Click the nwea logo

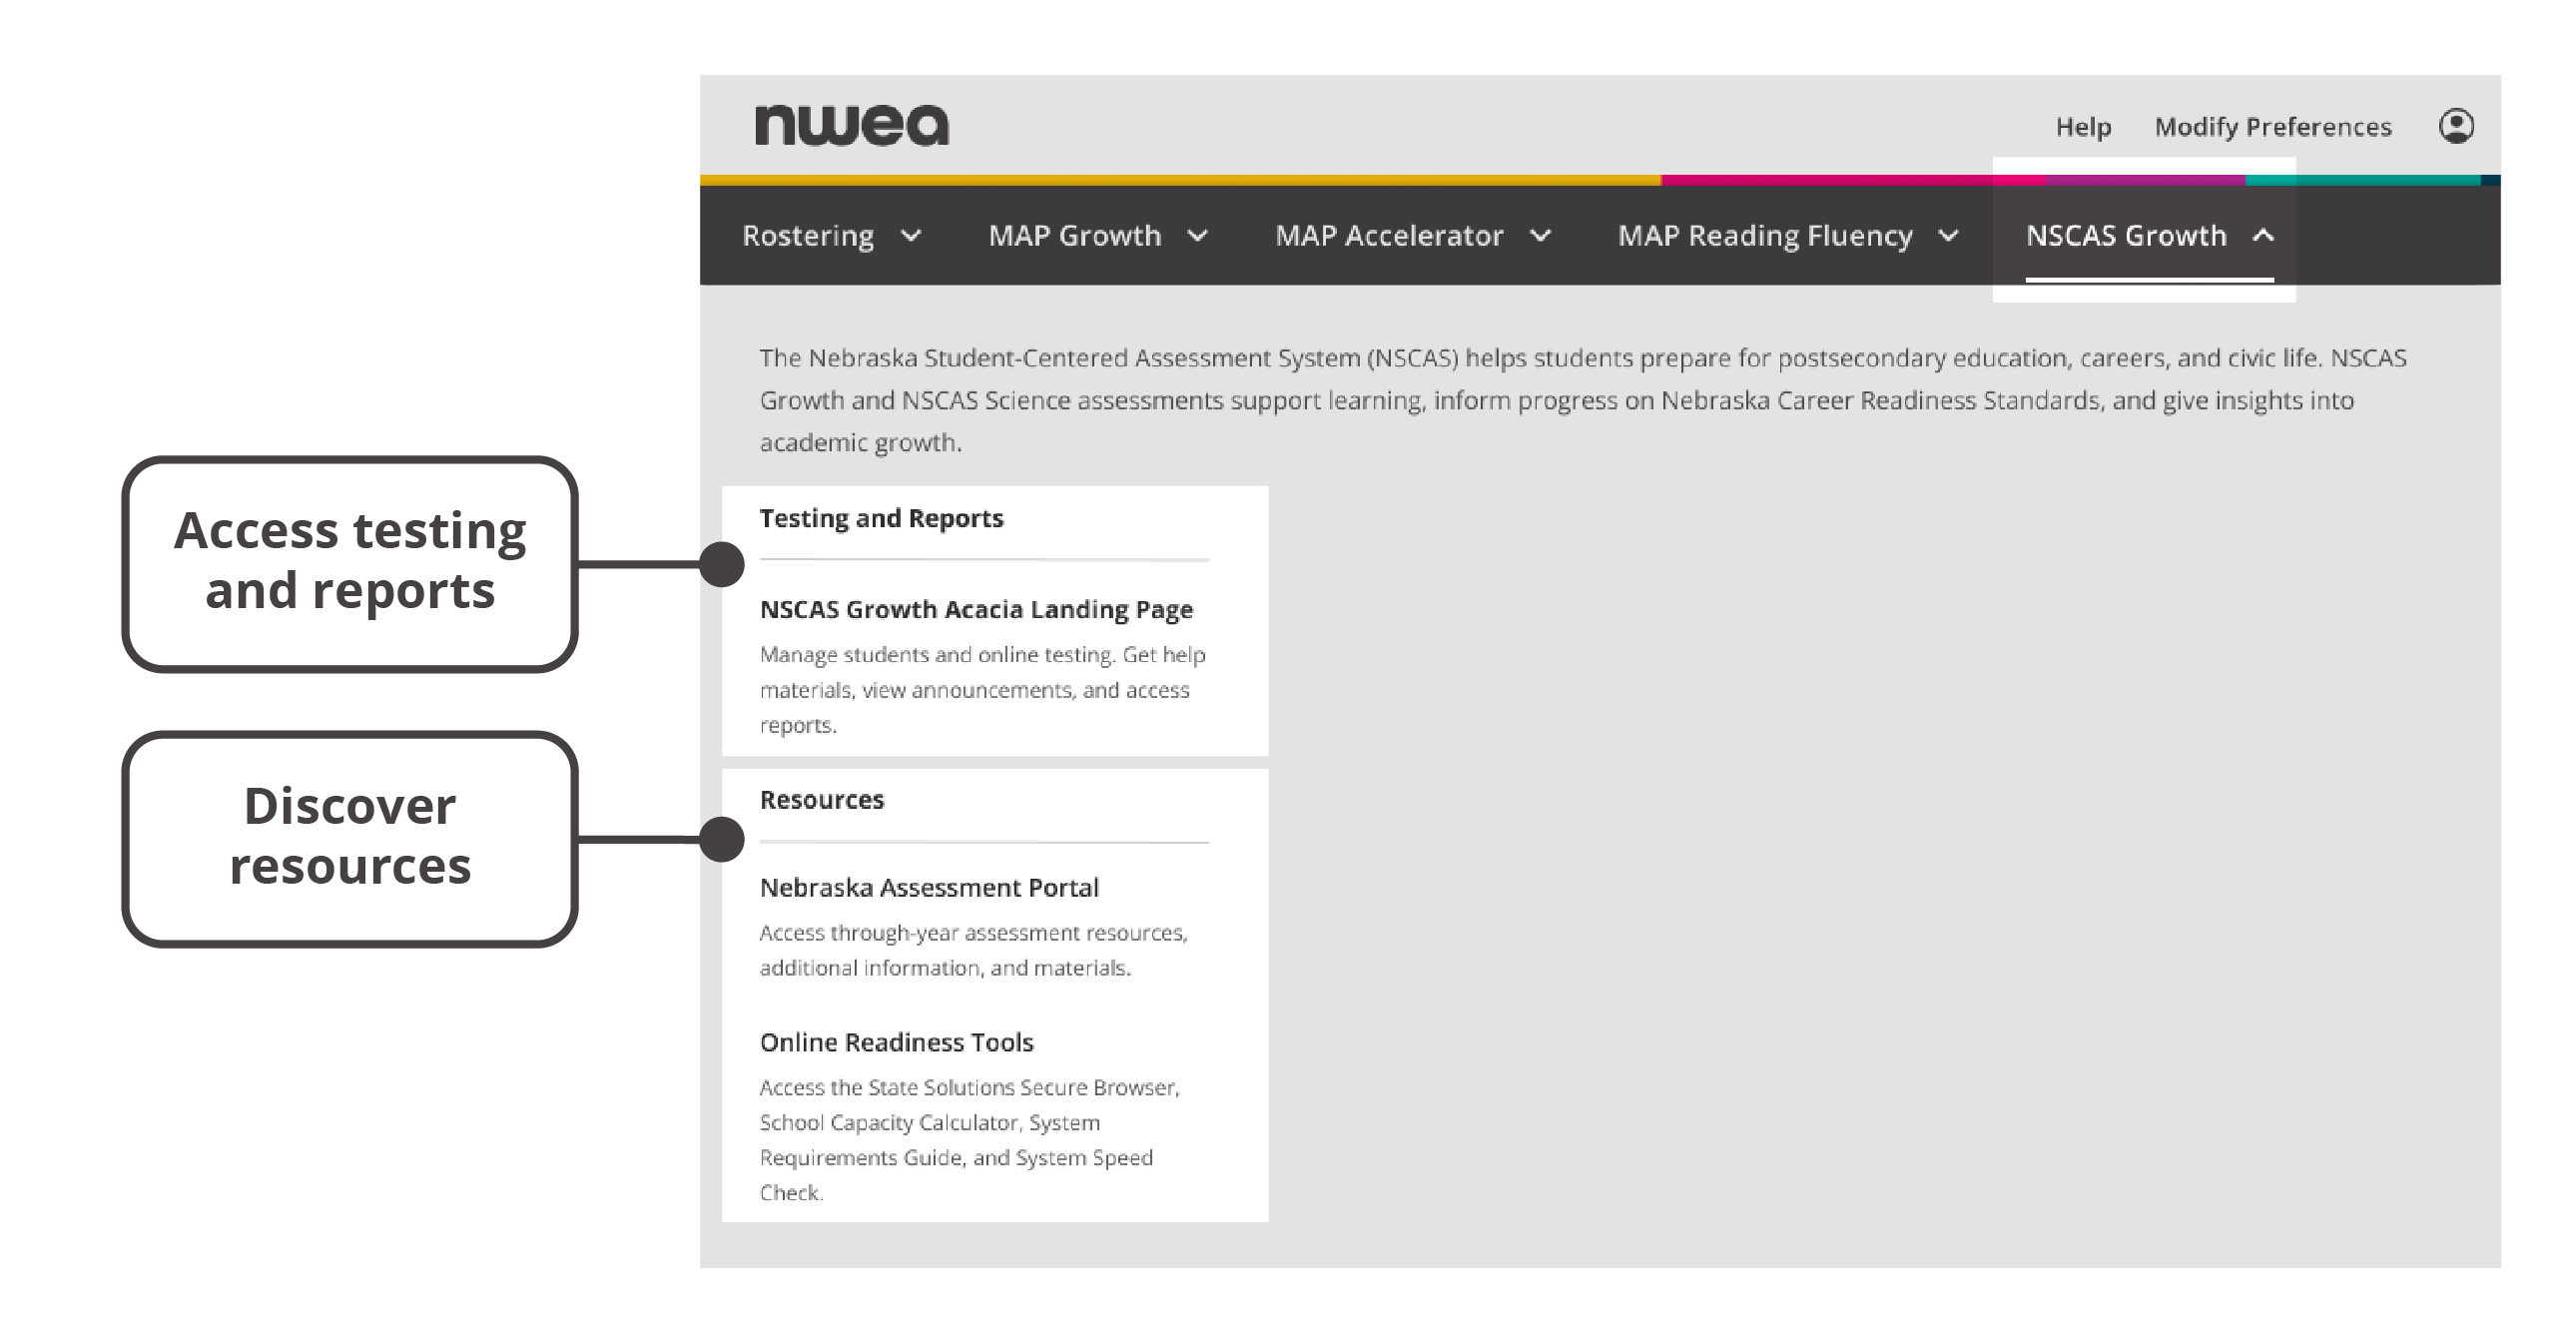(853, 125)
